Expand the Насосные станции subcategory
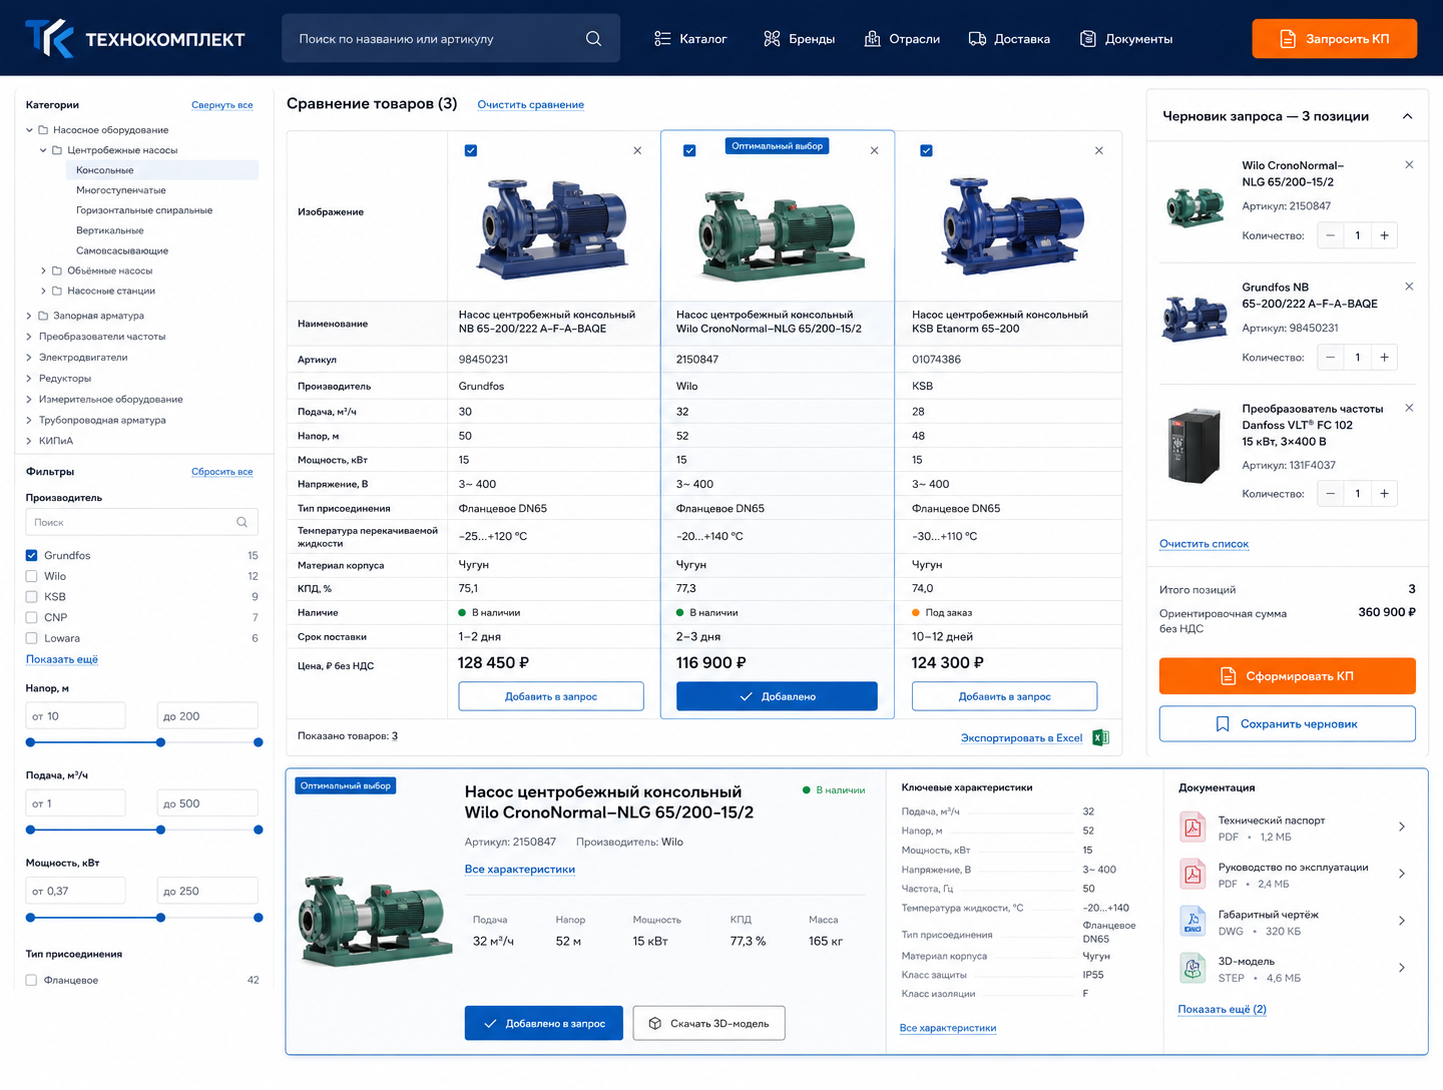 point(44,291)
